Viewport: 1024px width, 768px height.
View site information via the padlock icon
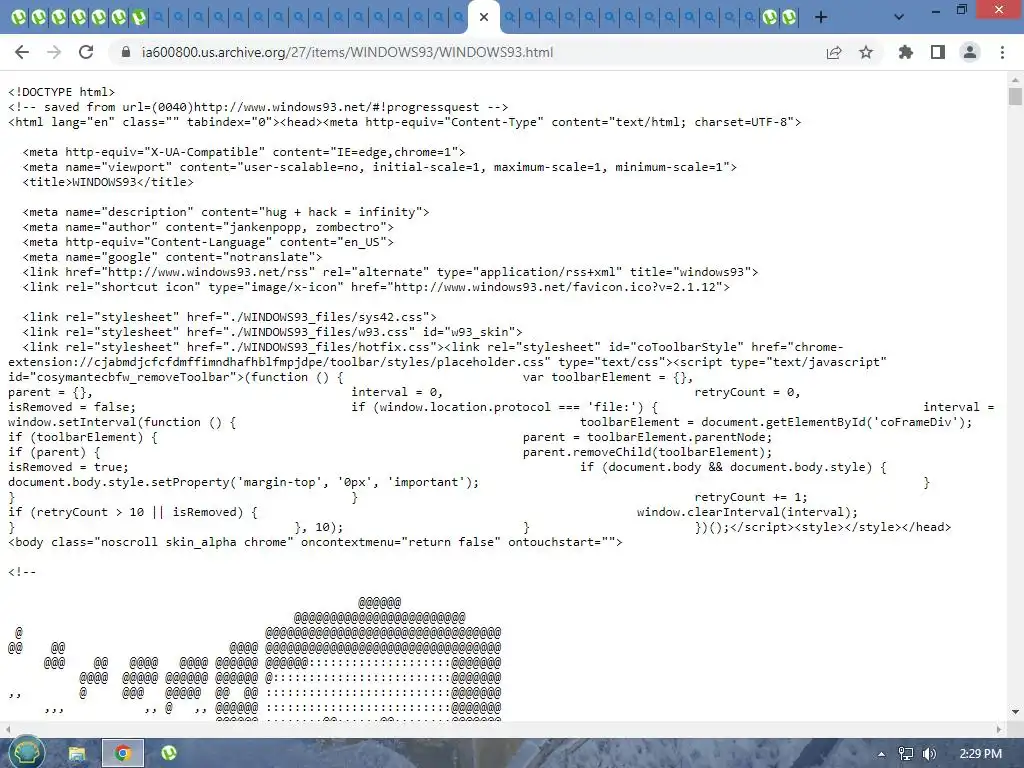click(x=126, y=52)
